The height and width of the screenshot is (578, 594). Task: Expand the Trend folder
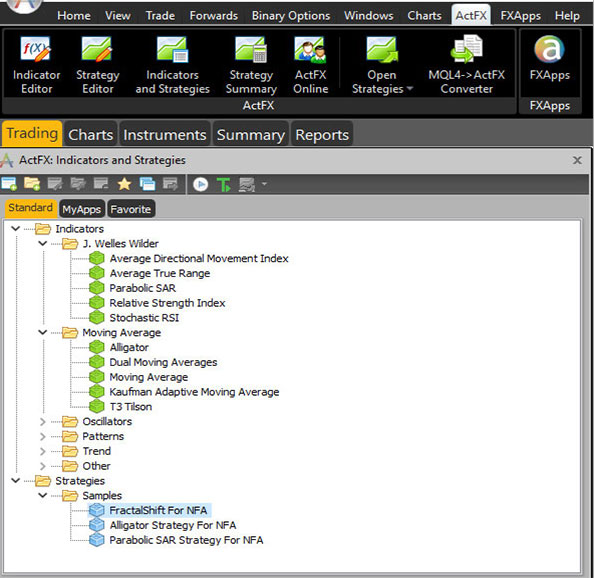[43, 451]
